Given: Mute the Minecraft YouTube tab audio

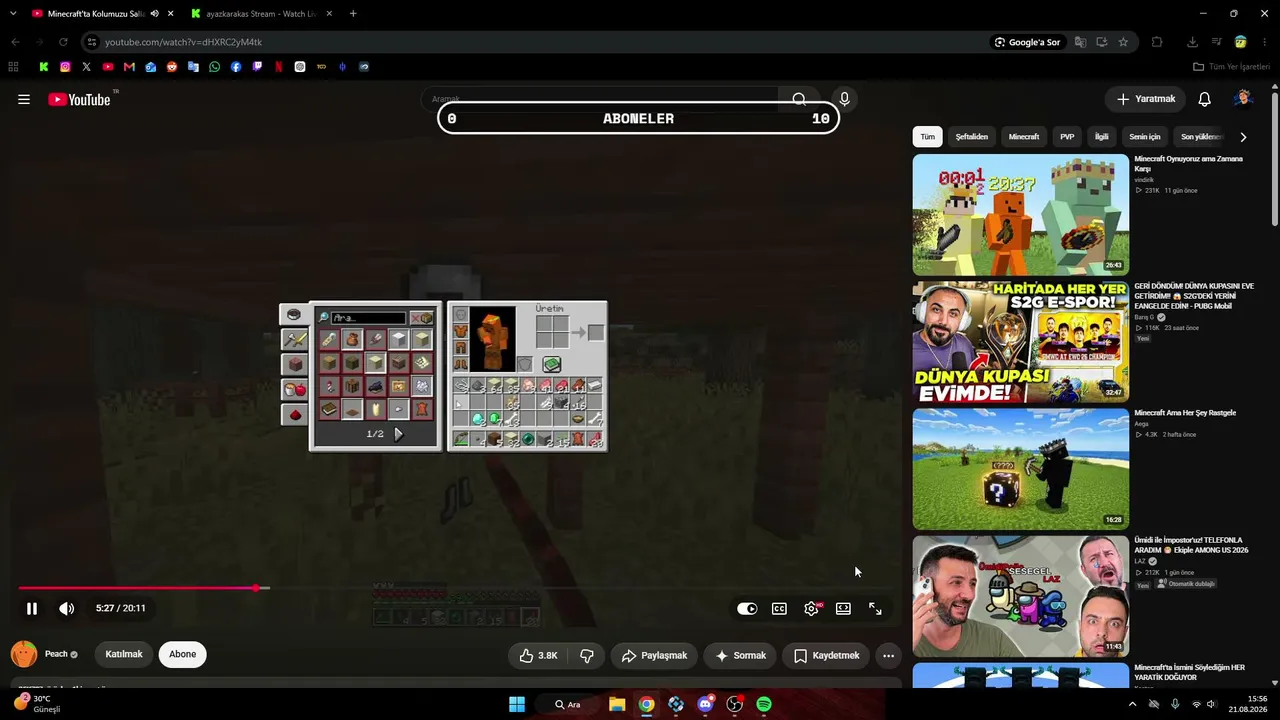Looking at the screenshot, I should point(154,14).
